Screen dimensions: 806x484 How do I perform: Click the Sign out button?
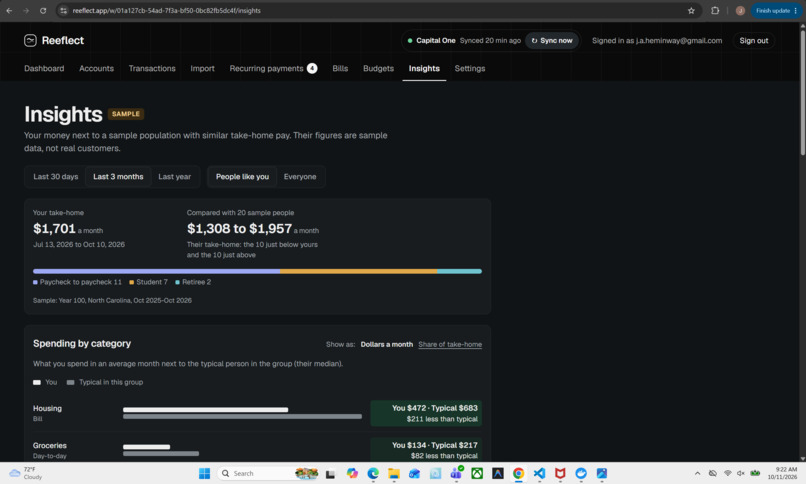point(754,41)
